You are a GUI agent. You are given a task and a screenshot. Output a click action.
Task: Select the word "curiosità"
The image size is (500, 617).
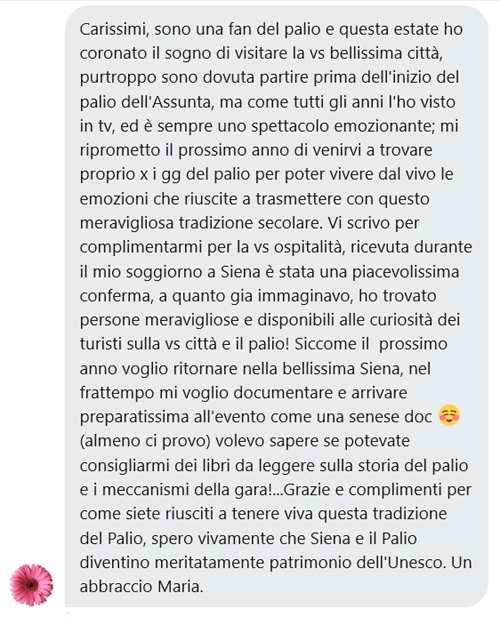point(401,320)
